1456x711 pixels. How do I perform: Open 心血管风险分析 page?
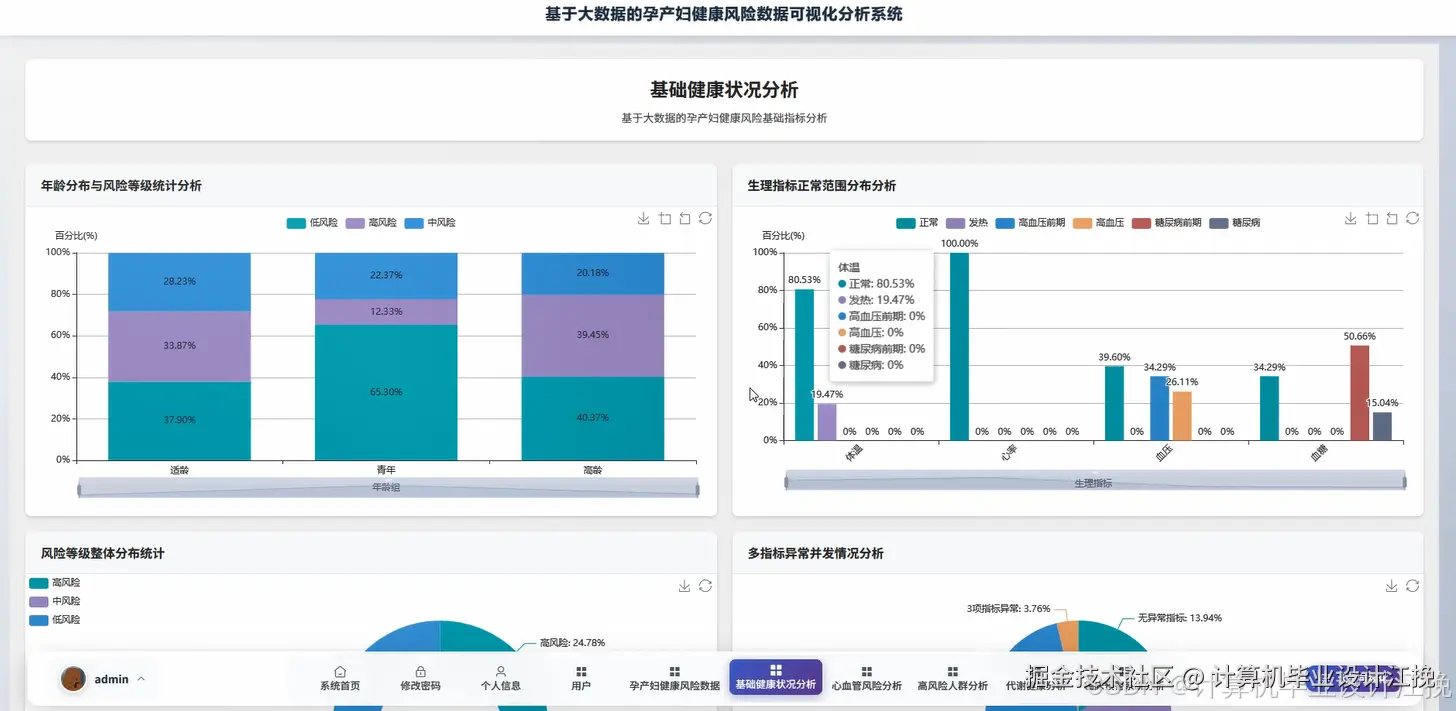[867, 679]
